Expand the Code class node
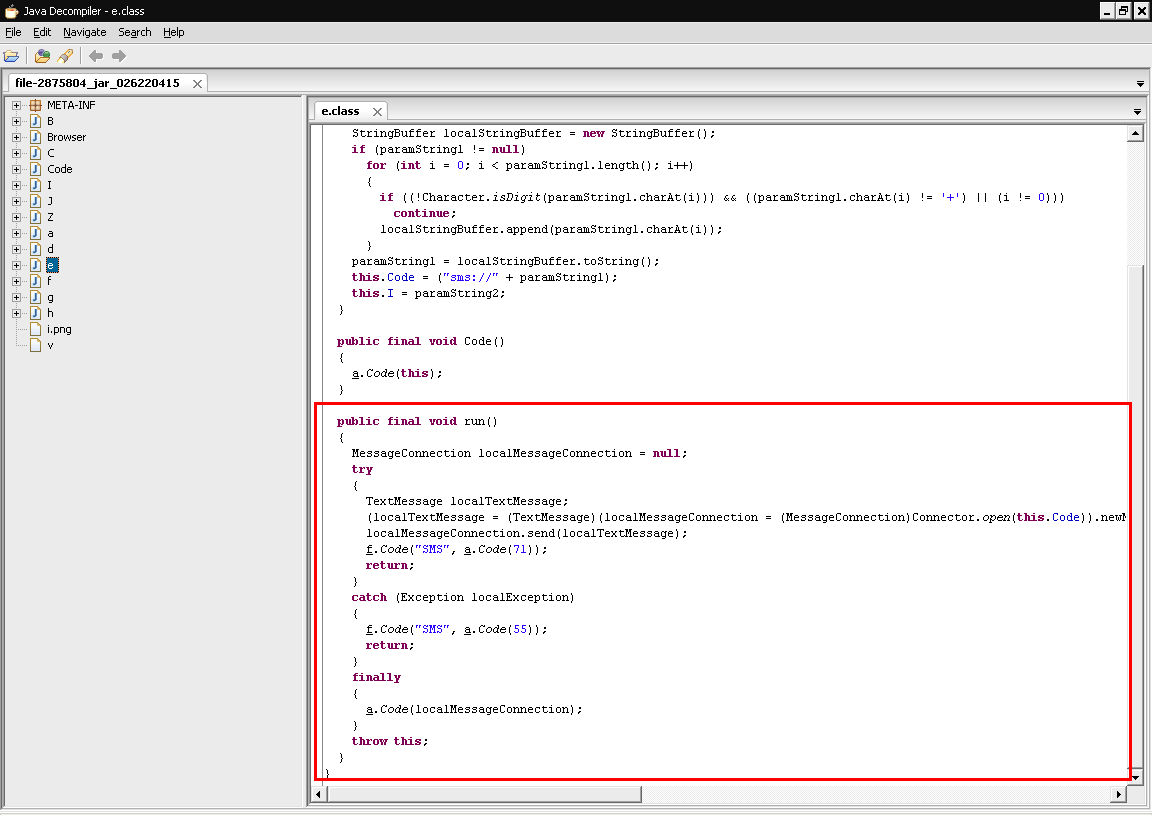This screenshot has width=1152, height=815. click(16, 169)
